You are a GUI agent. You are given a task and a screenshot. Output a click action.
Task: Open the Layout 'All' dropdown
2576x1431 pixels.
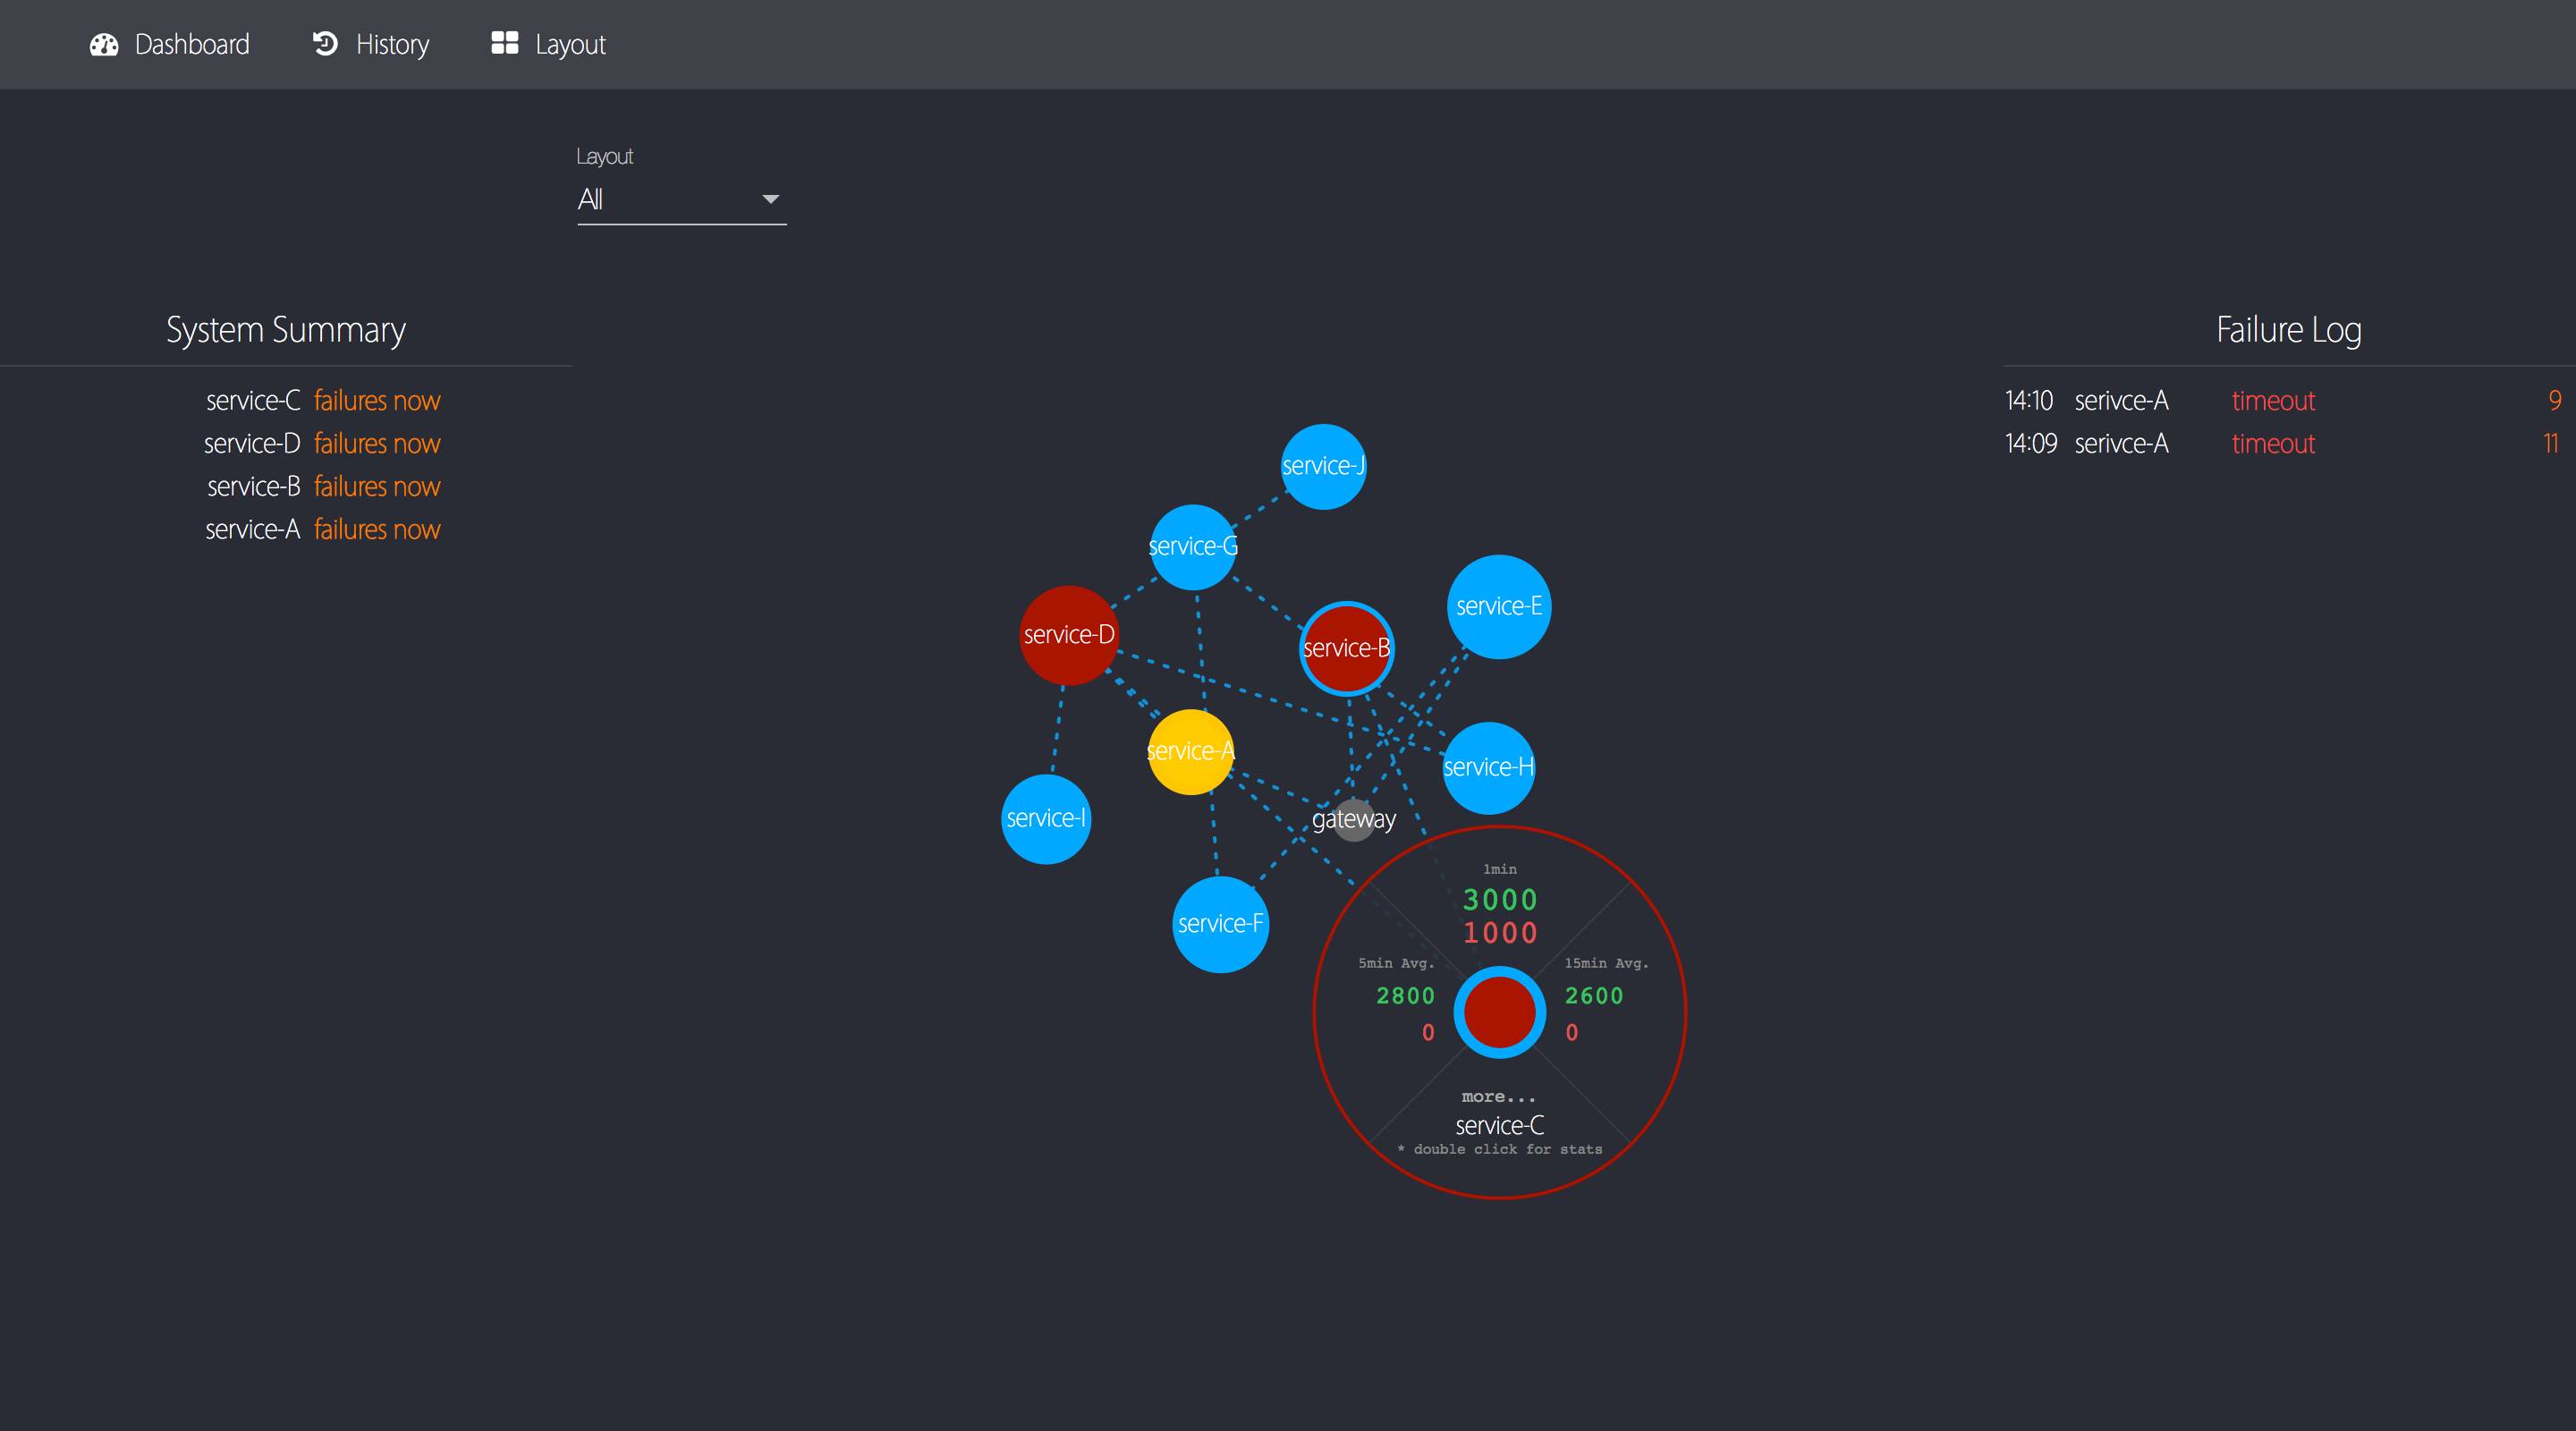[680, 200]
